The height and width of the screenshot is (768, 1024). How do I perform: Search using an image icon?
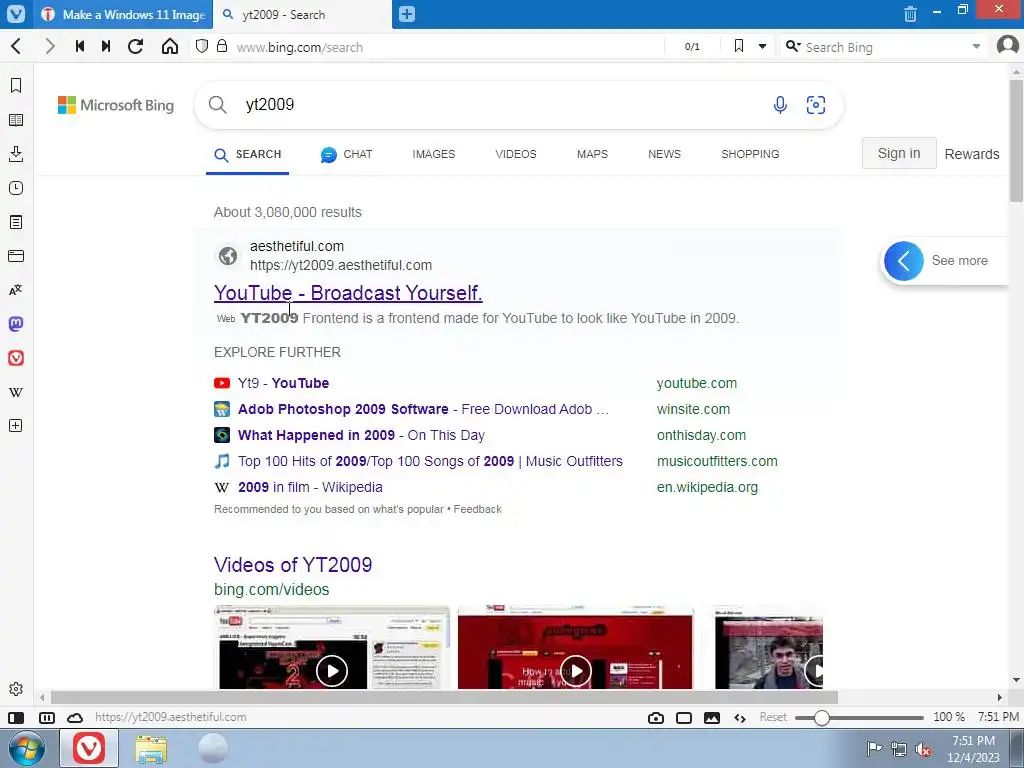click(x=816, y=104)
